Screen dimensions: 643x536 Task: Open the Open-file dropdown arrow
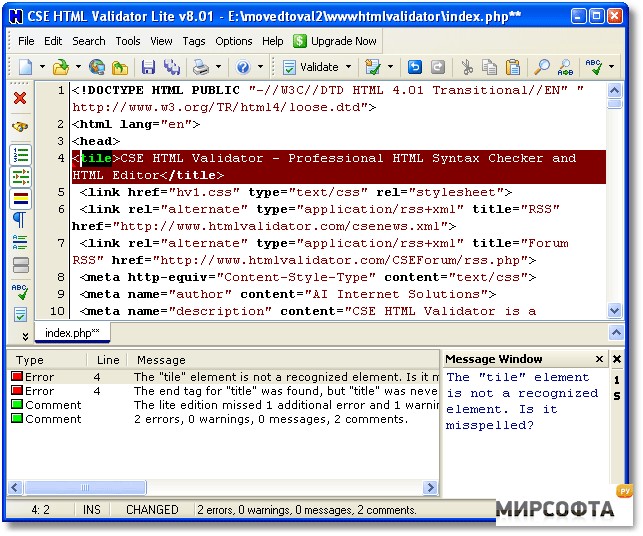pos(78,66)
